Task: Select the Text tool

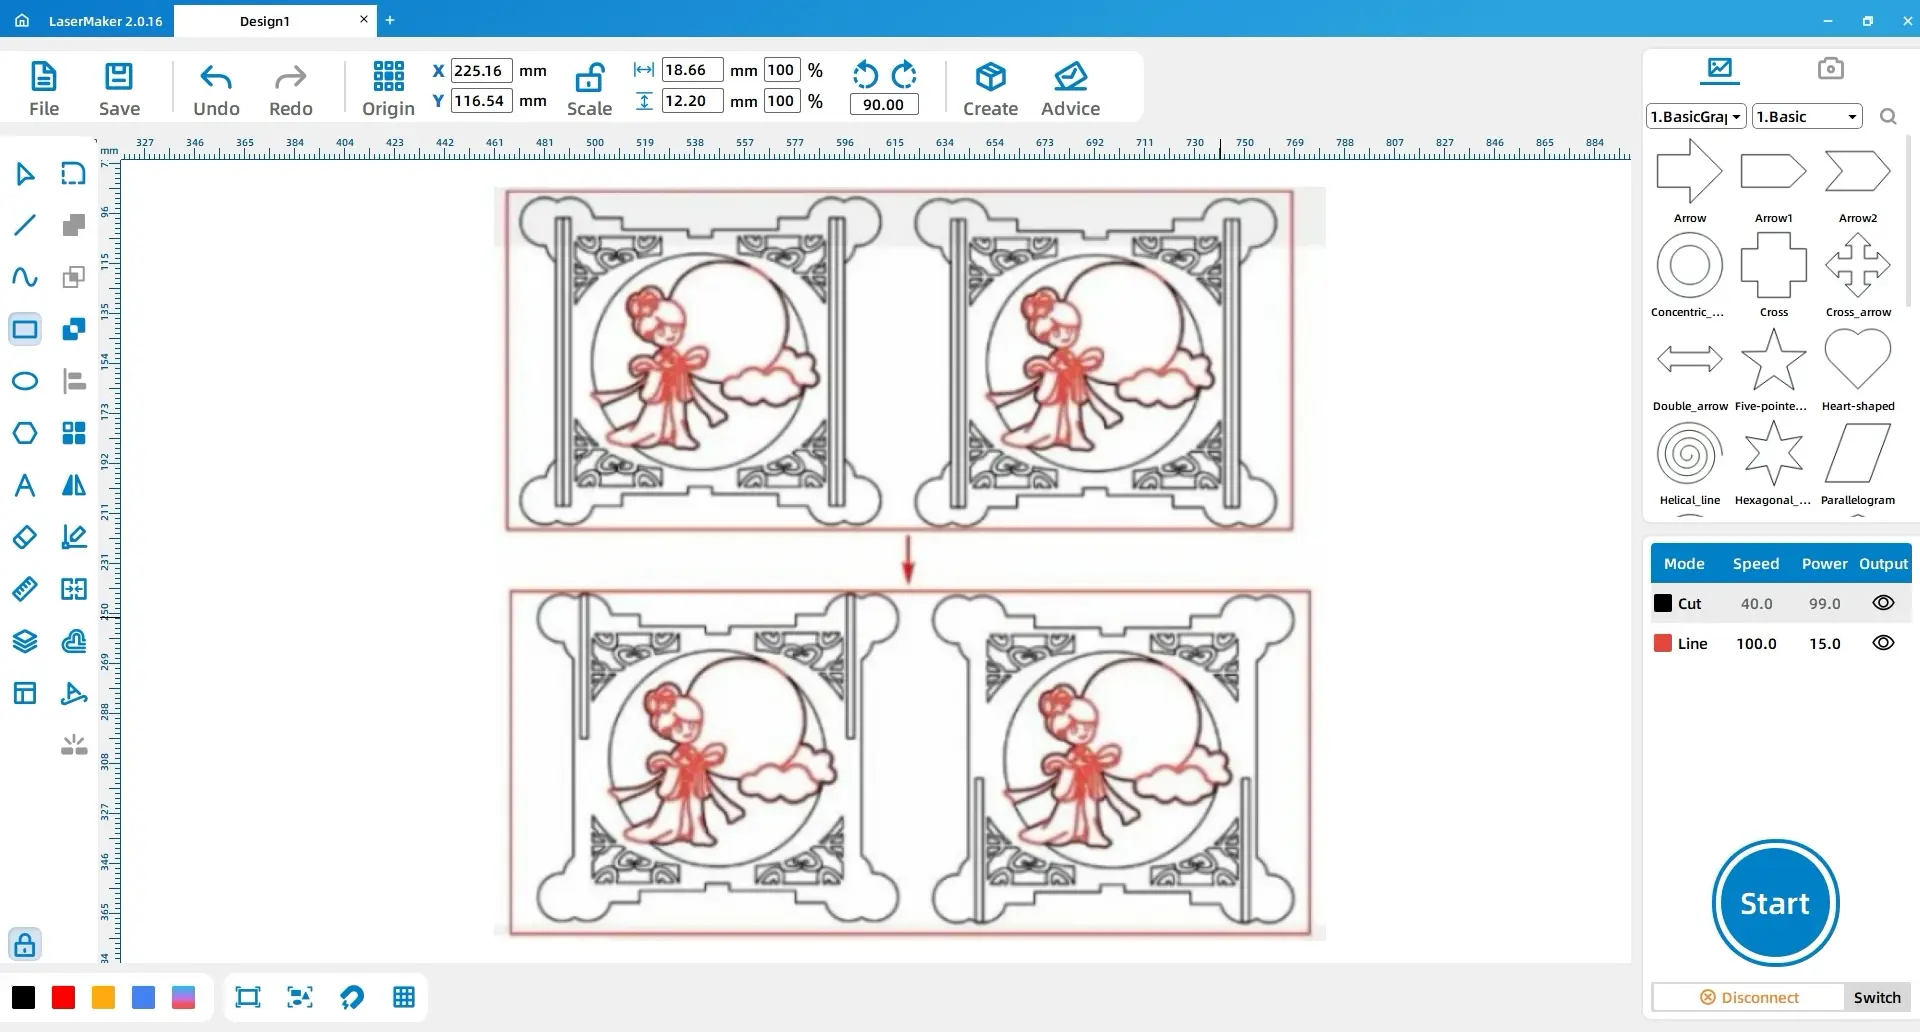Action: (25, 485)
